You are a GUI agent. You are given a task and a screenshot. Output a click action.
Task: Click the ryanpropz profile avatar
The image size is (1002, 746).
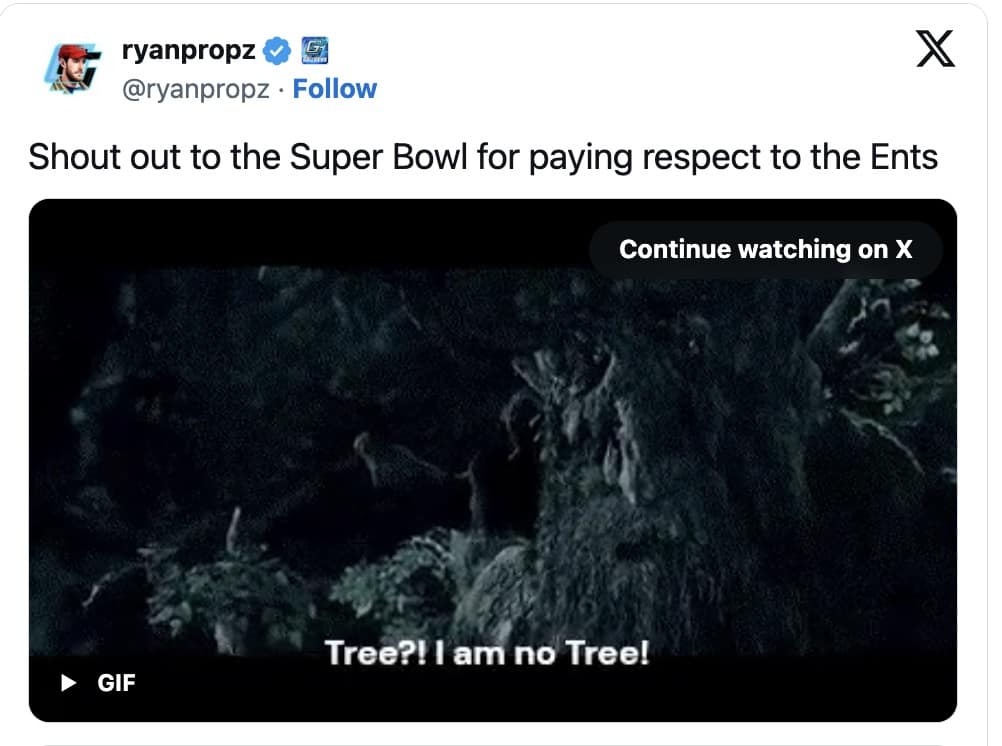[x=73, y=68]
